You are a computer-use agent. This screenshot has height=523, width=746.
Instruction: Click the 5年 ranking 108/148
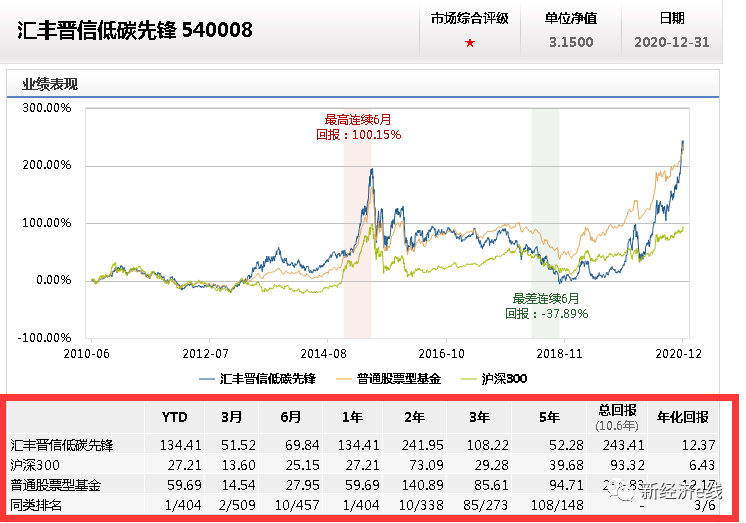[x=557, y=505]
